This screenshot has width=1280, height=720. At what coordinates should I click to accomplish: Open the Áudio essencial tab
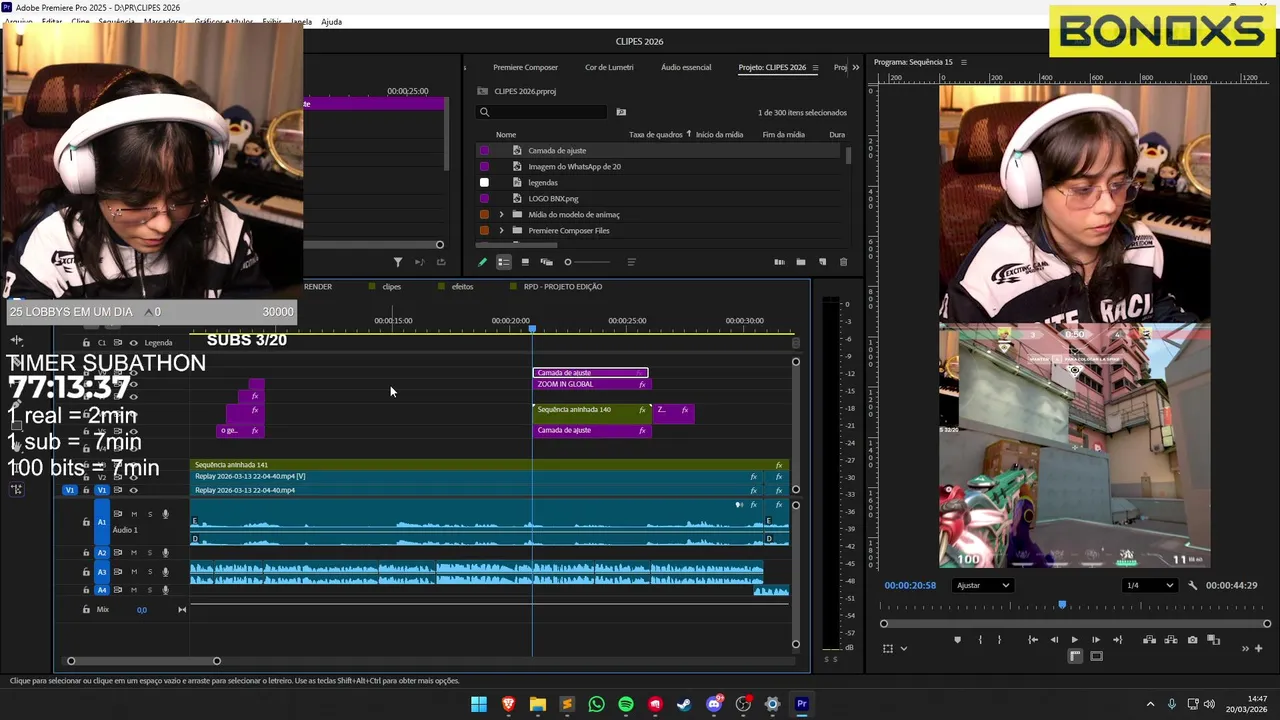tap(686, 67)
